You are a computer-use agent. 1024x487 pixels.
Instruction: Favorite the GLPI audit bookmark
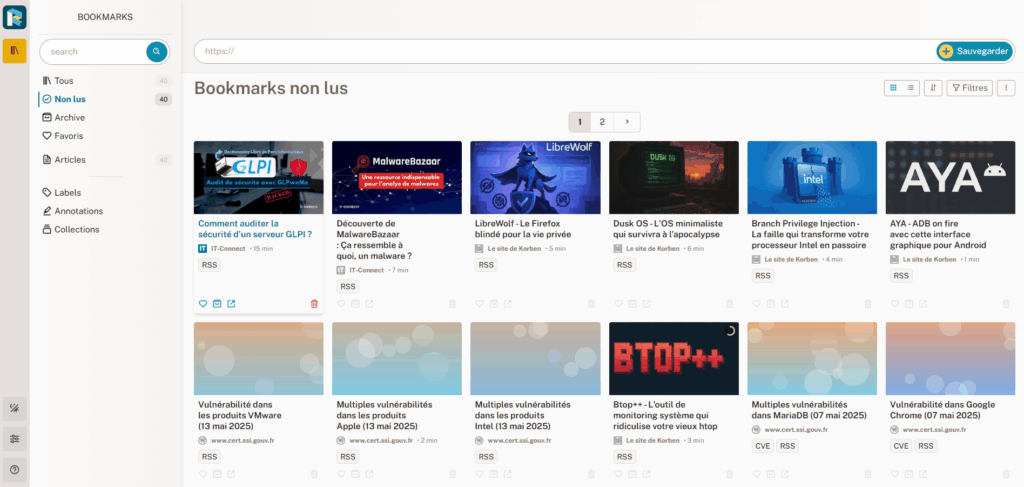point(203,304)
